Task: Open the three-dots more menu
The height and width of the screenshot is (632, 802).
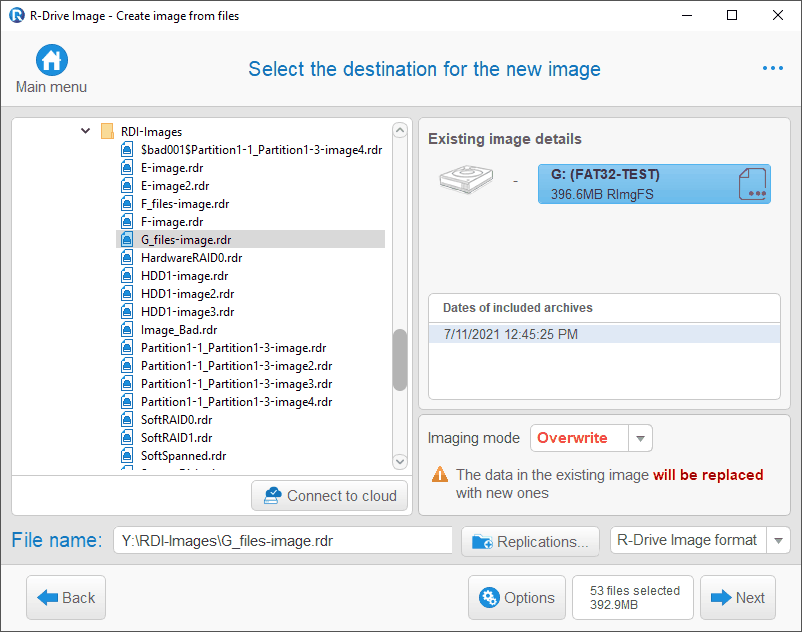Action: coord(772,68)
